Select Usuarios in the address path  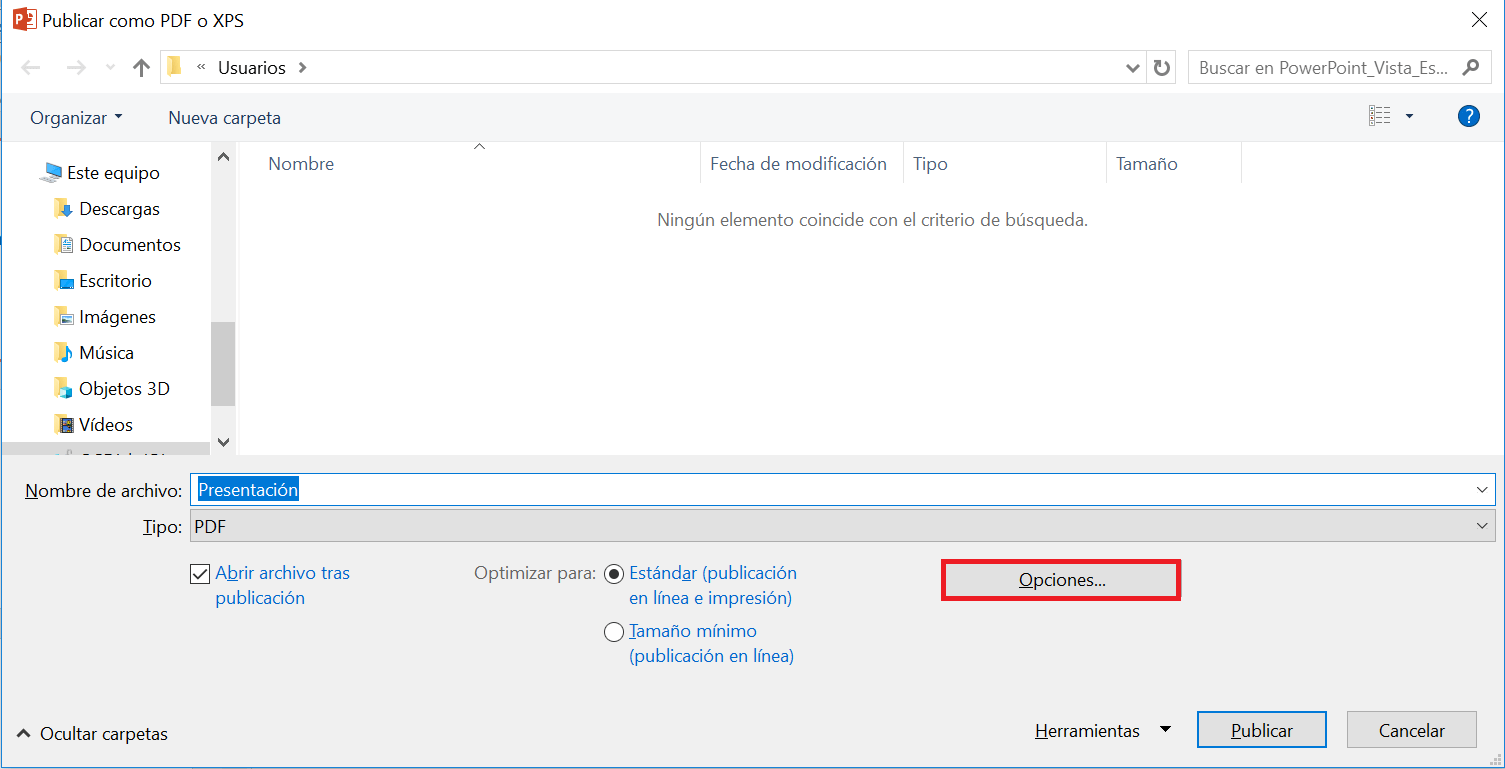(252, 68)
